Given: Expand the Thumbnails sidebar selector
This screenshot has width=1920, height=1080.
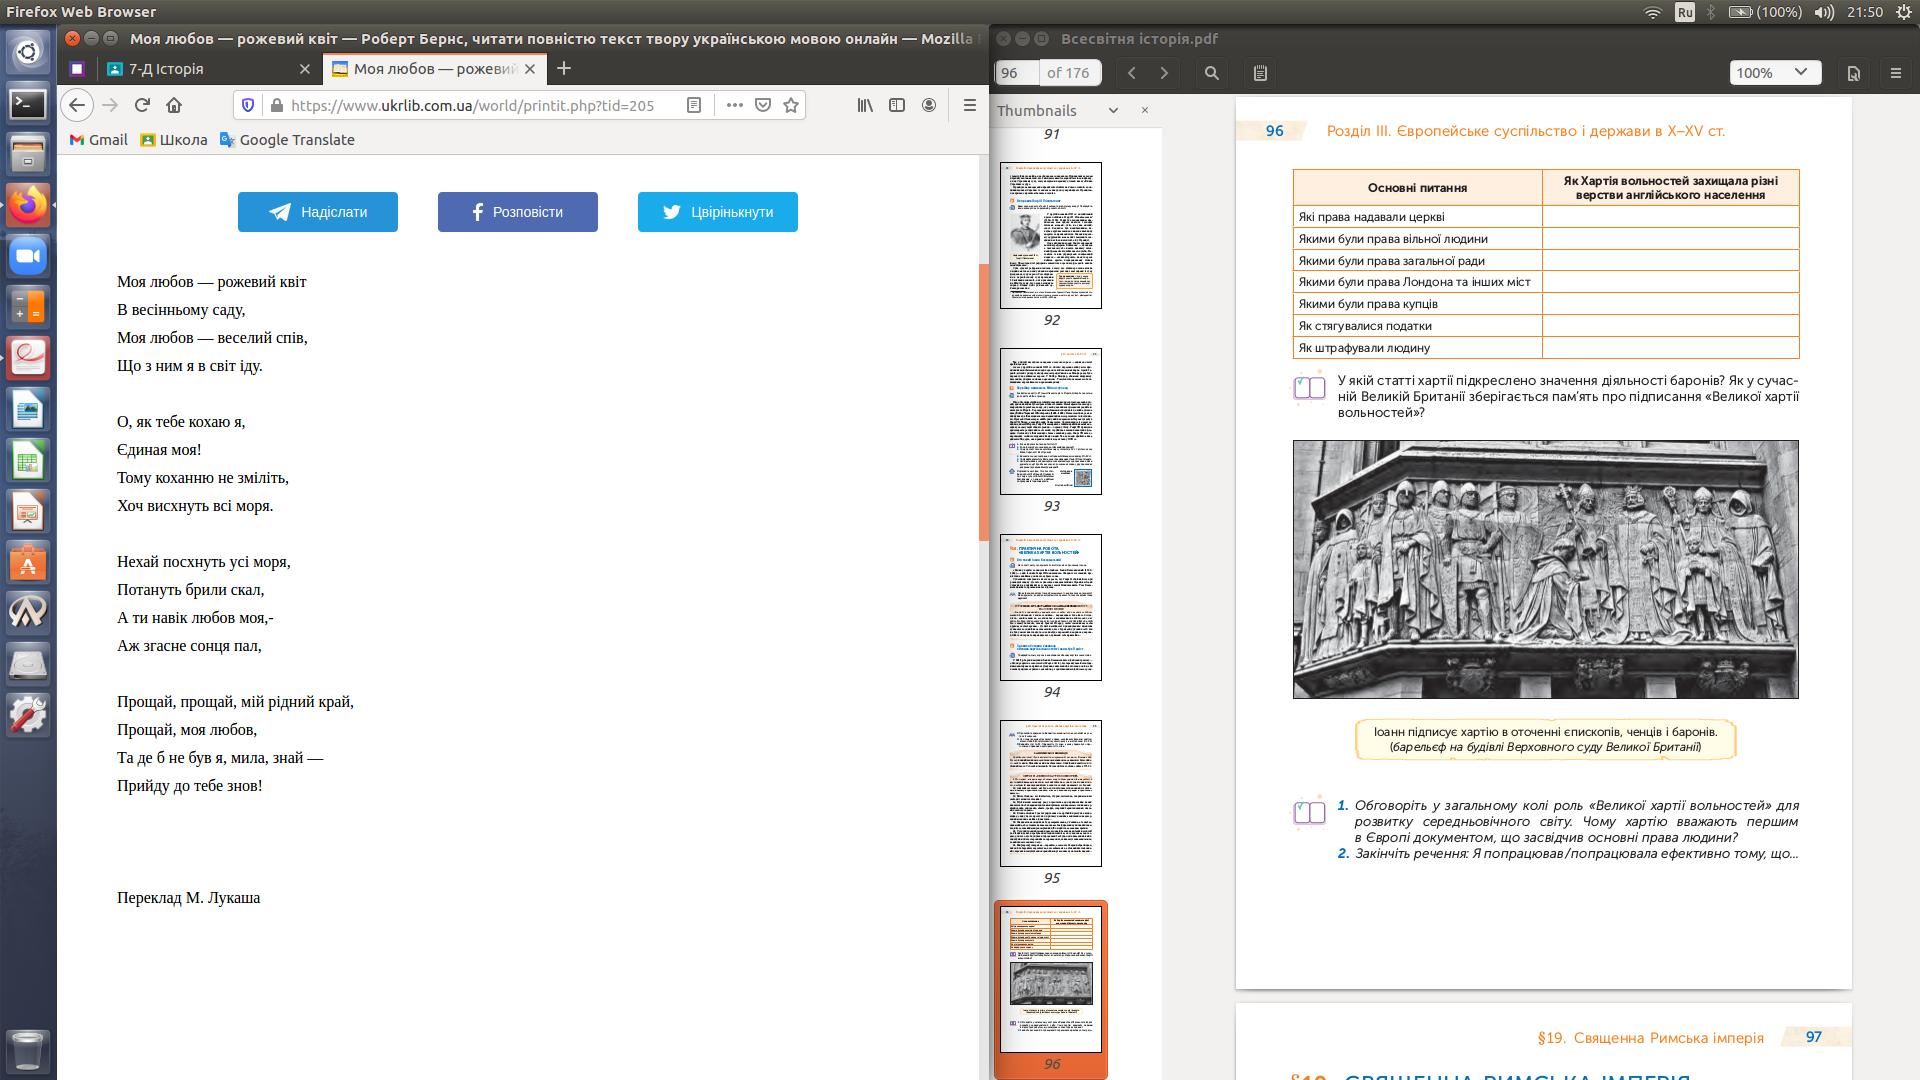Looking at the screenshot, I should [x=1113, y=110].
